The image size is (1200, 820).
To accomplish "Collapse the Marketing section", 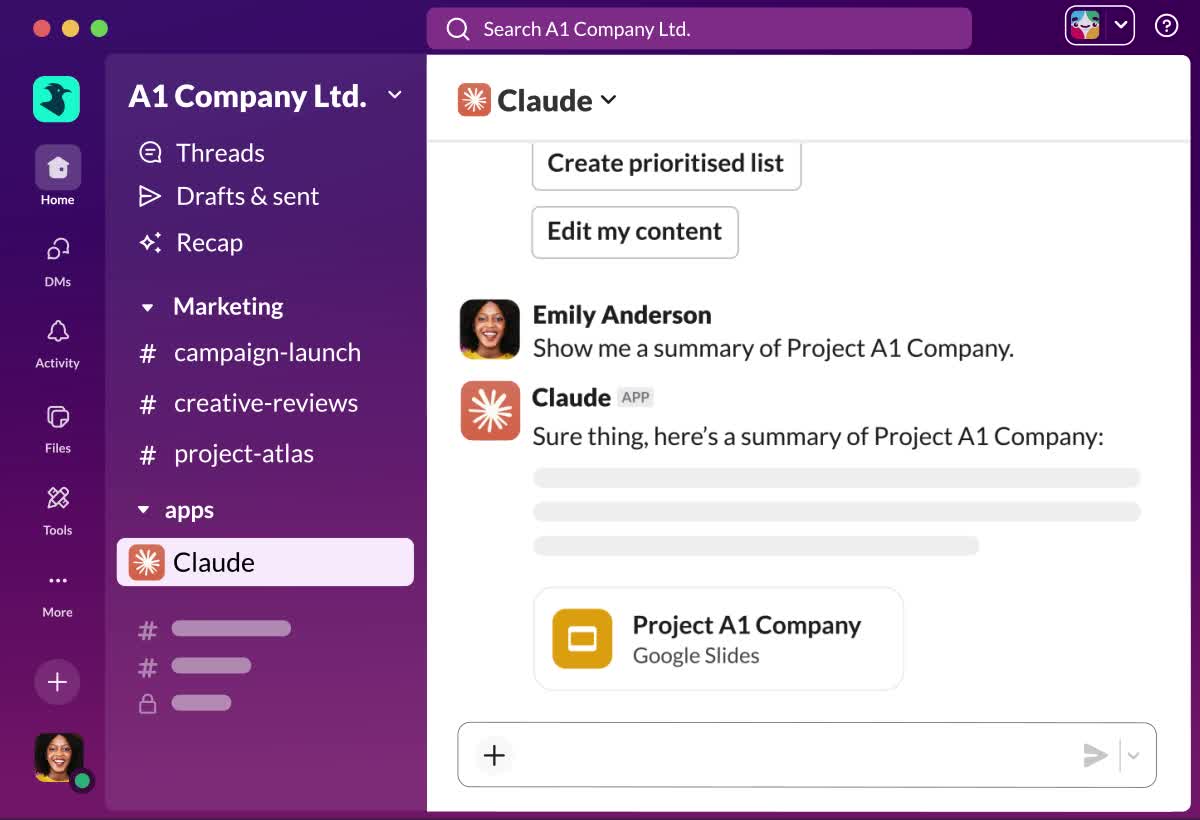I will pyautogui.click(x=148, y=308).
